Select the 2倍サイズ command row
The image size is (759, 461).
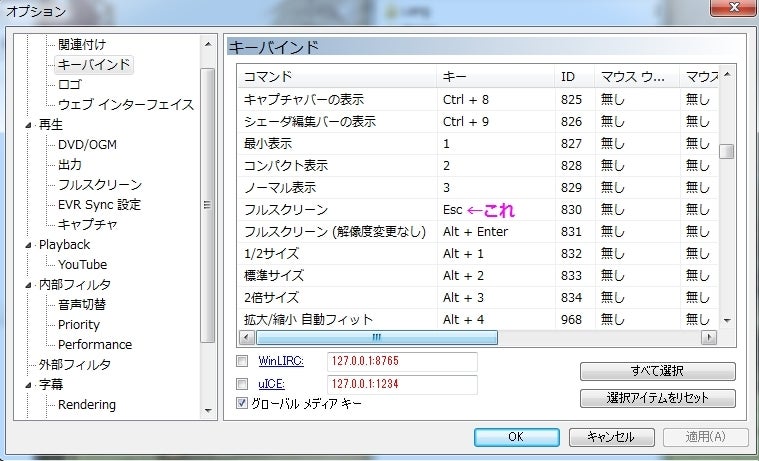[x=478, y=297]
